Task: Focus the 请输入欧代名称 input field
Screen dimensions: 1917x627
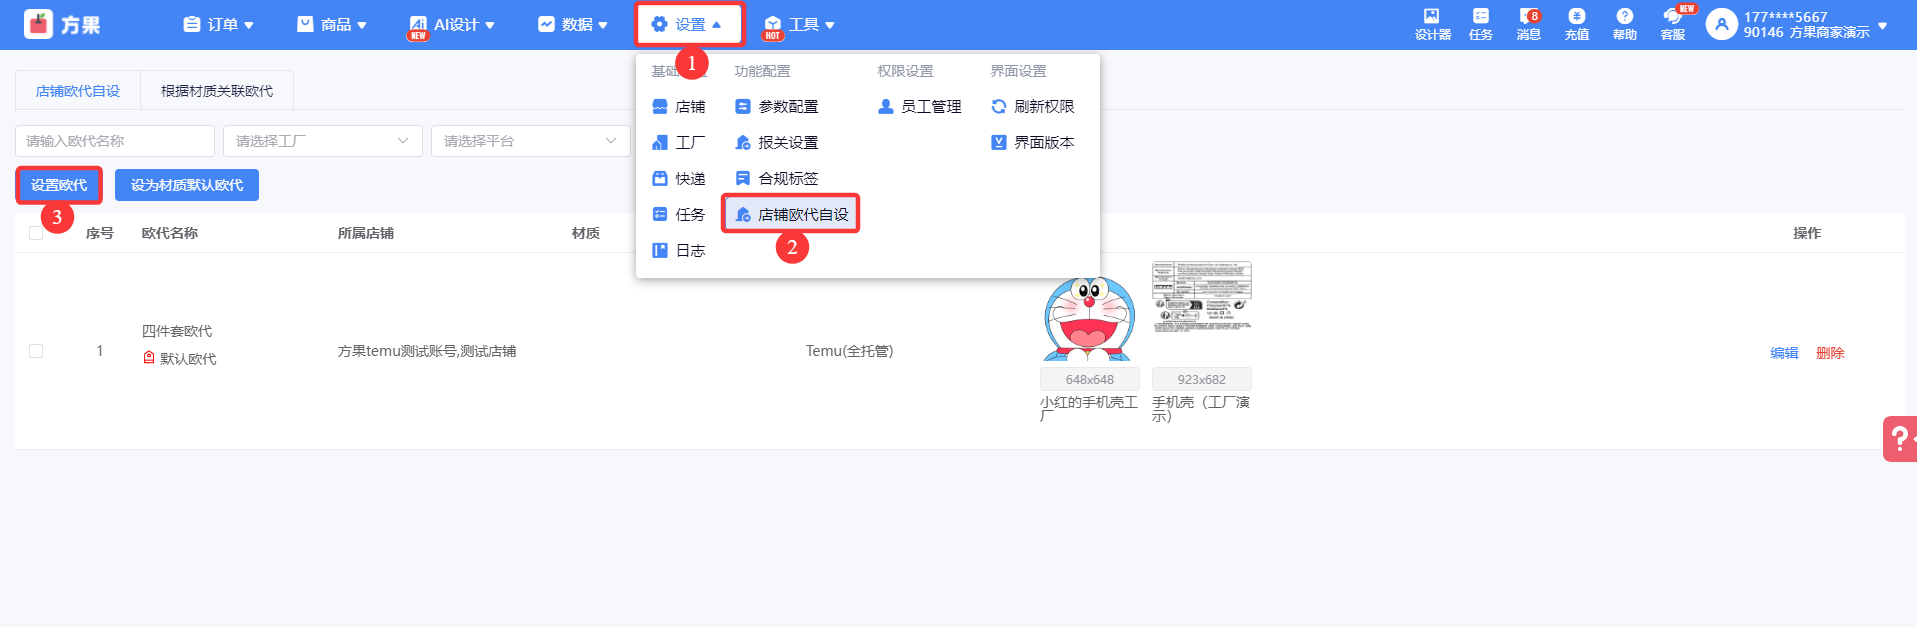Action: pos(115,141)
